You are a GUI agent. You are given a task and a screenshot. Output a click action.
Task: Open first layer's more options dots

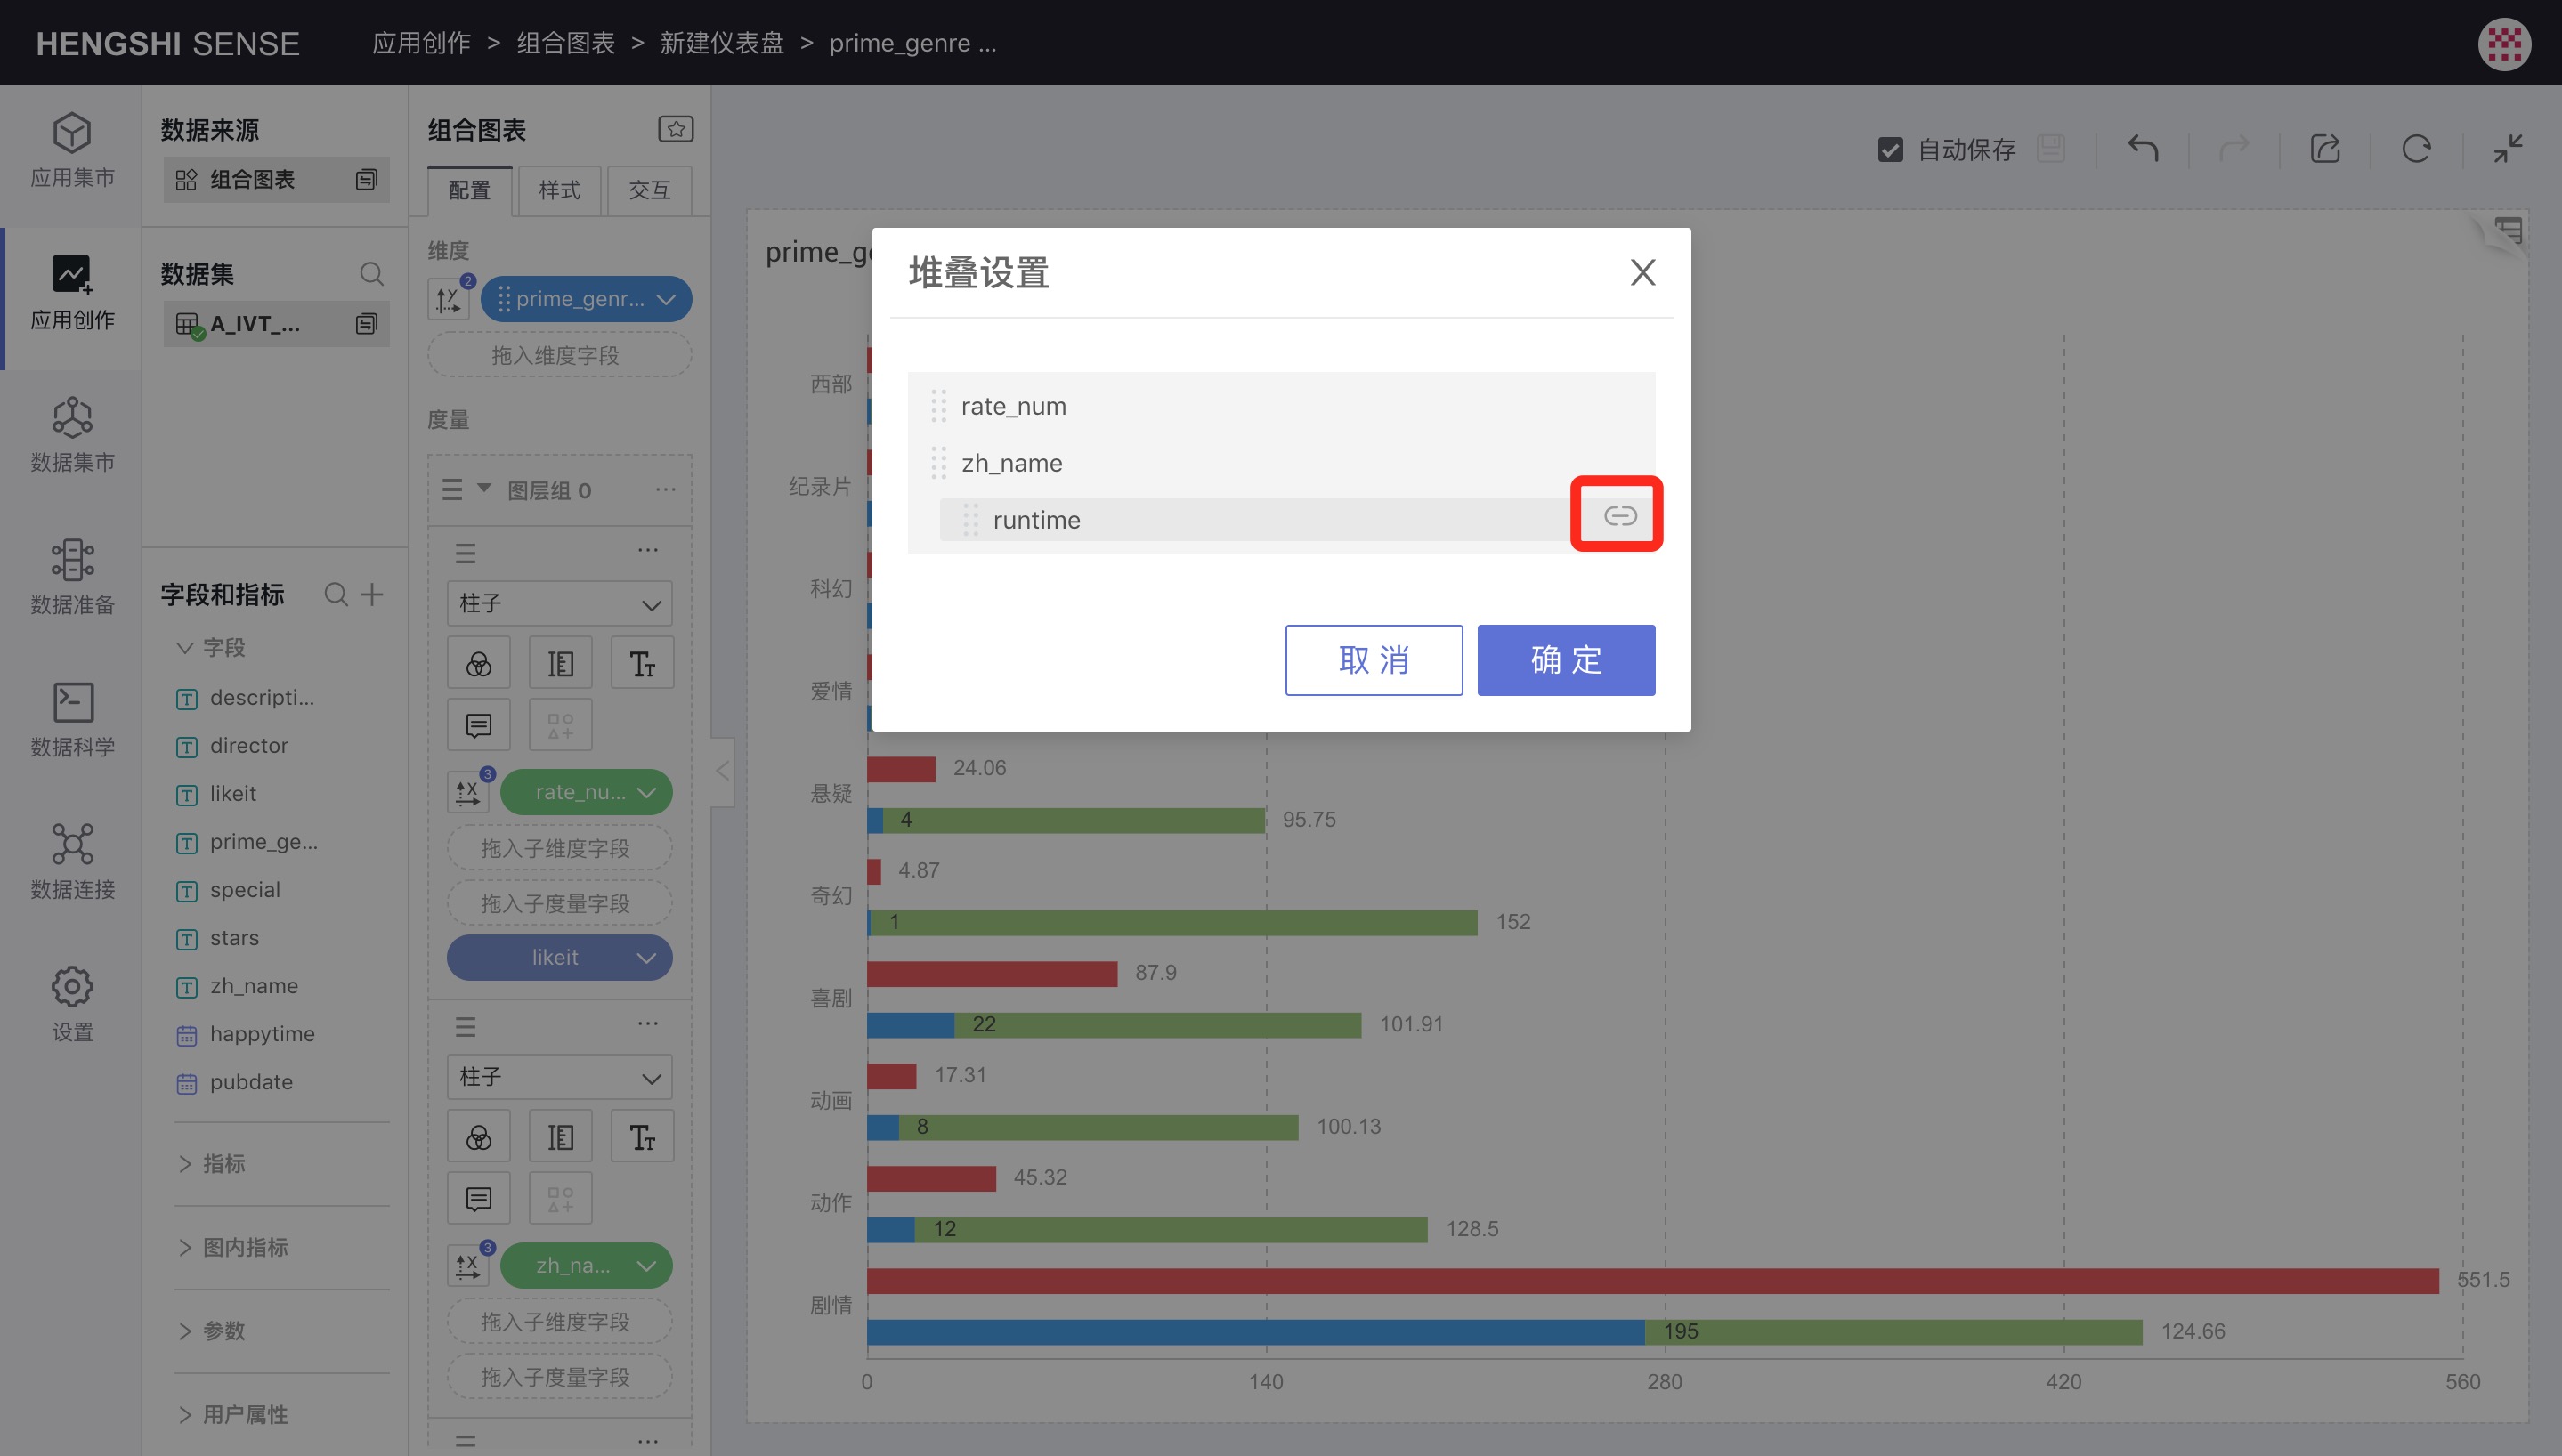click(x=648, y=550)
